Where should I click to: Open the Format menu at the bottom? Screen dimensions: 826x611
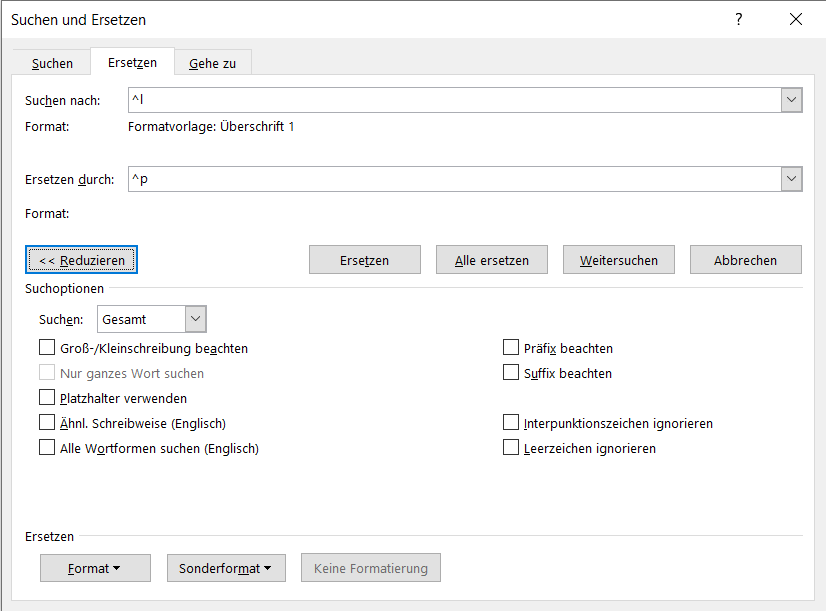point(95,567)
